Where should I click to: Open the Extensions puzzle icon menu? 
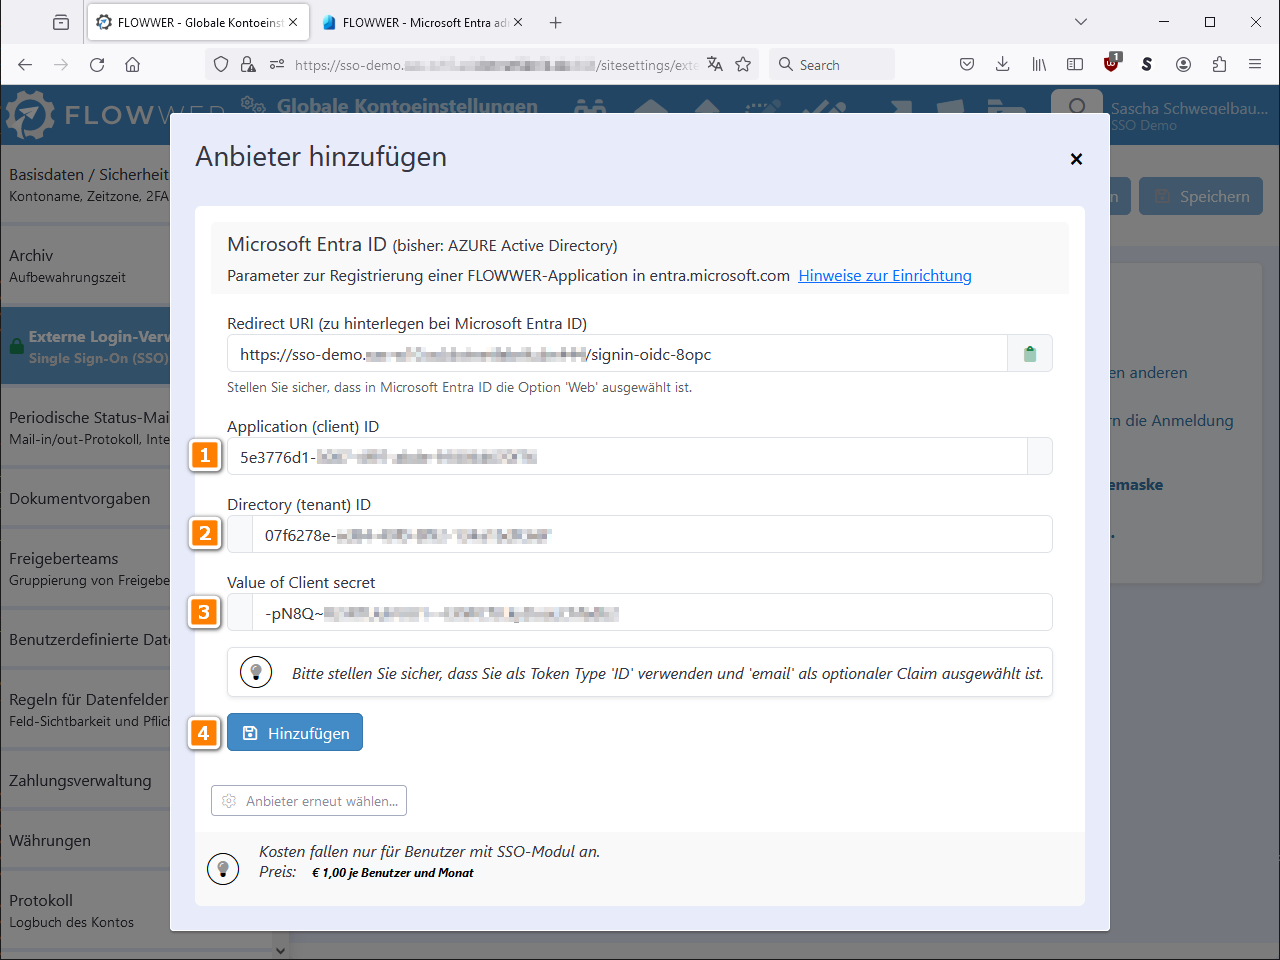pyautogui.click(x=1219, y=65)
